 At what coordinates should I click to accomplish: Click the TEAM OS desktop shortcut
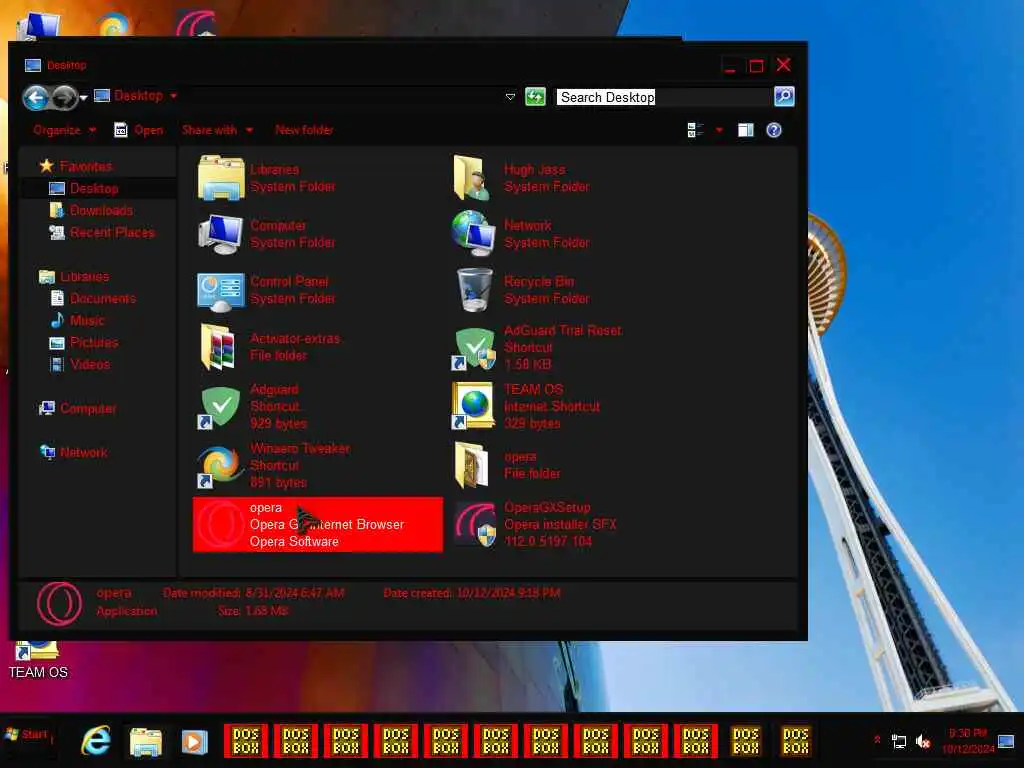[38, 661]
